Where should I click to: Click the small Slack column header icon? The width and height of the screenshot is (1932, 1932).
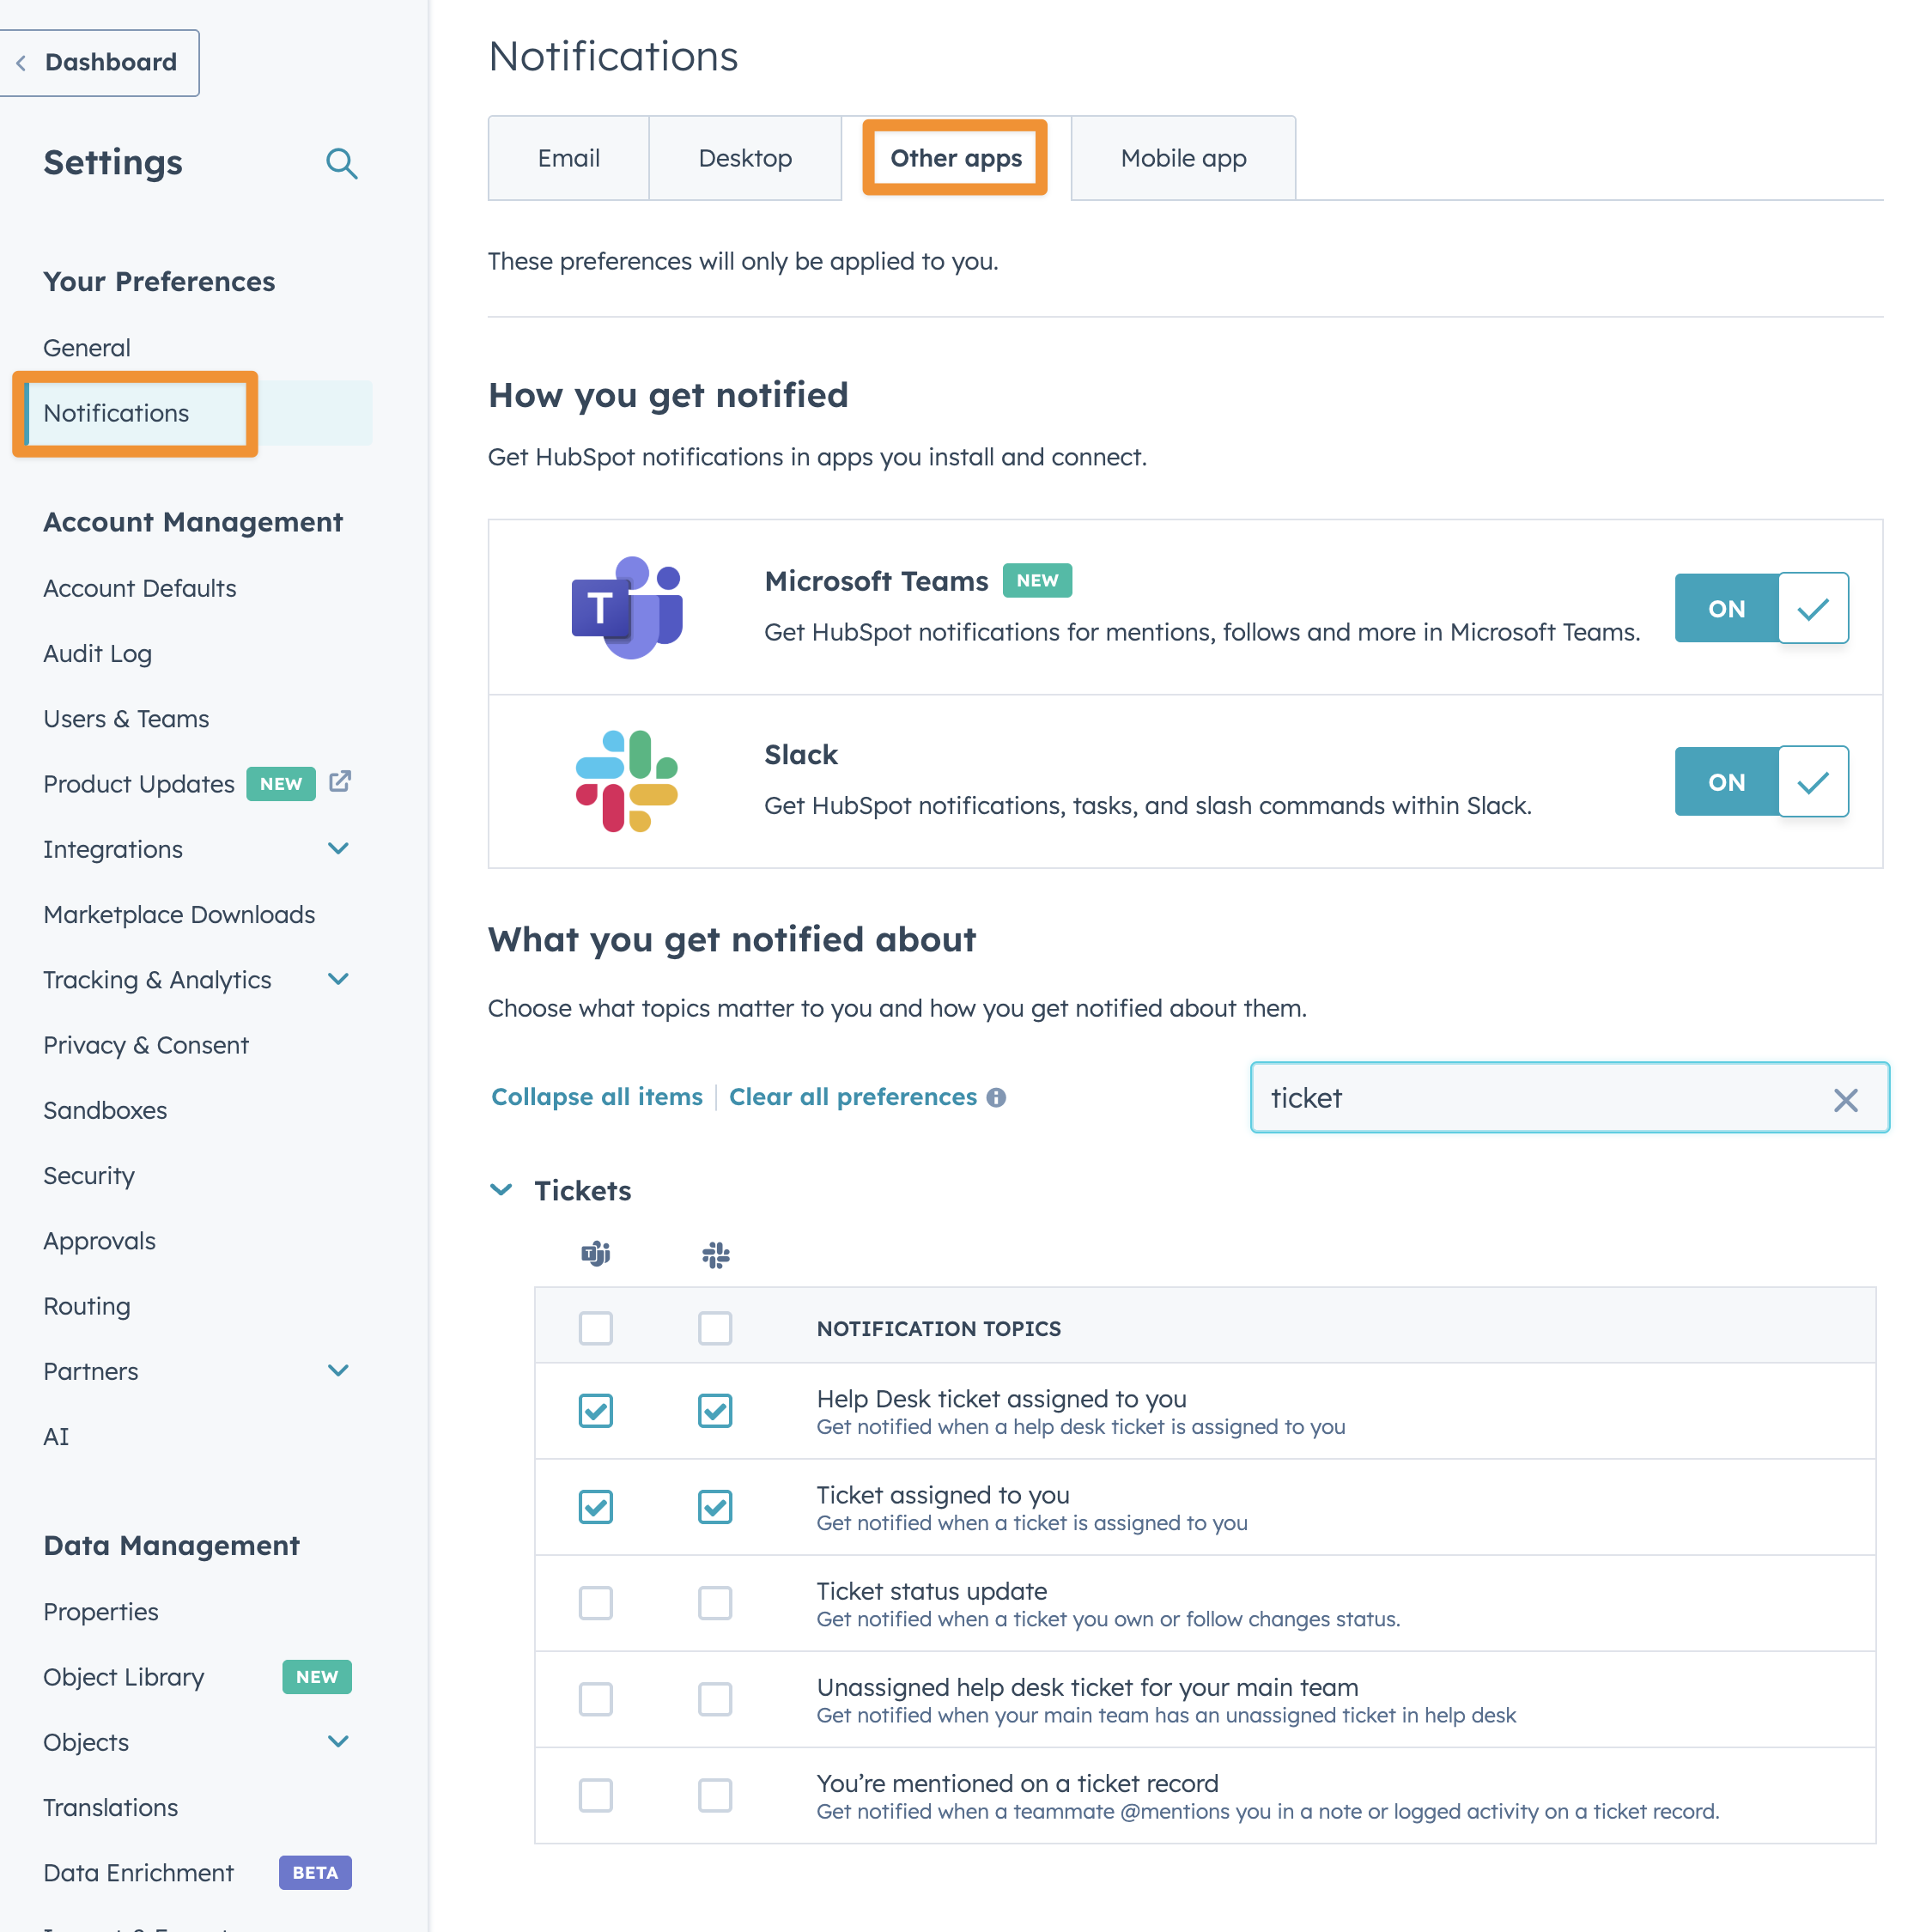[x=716, y=1254]
